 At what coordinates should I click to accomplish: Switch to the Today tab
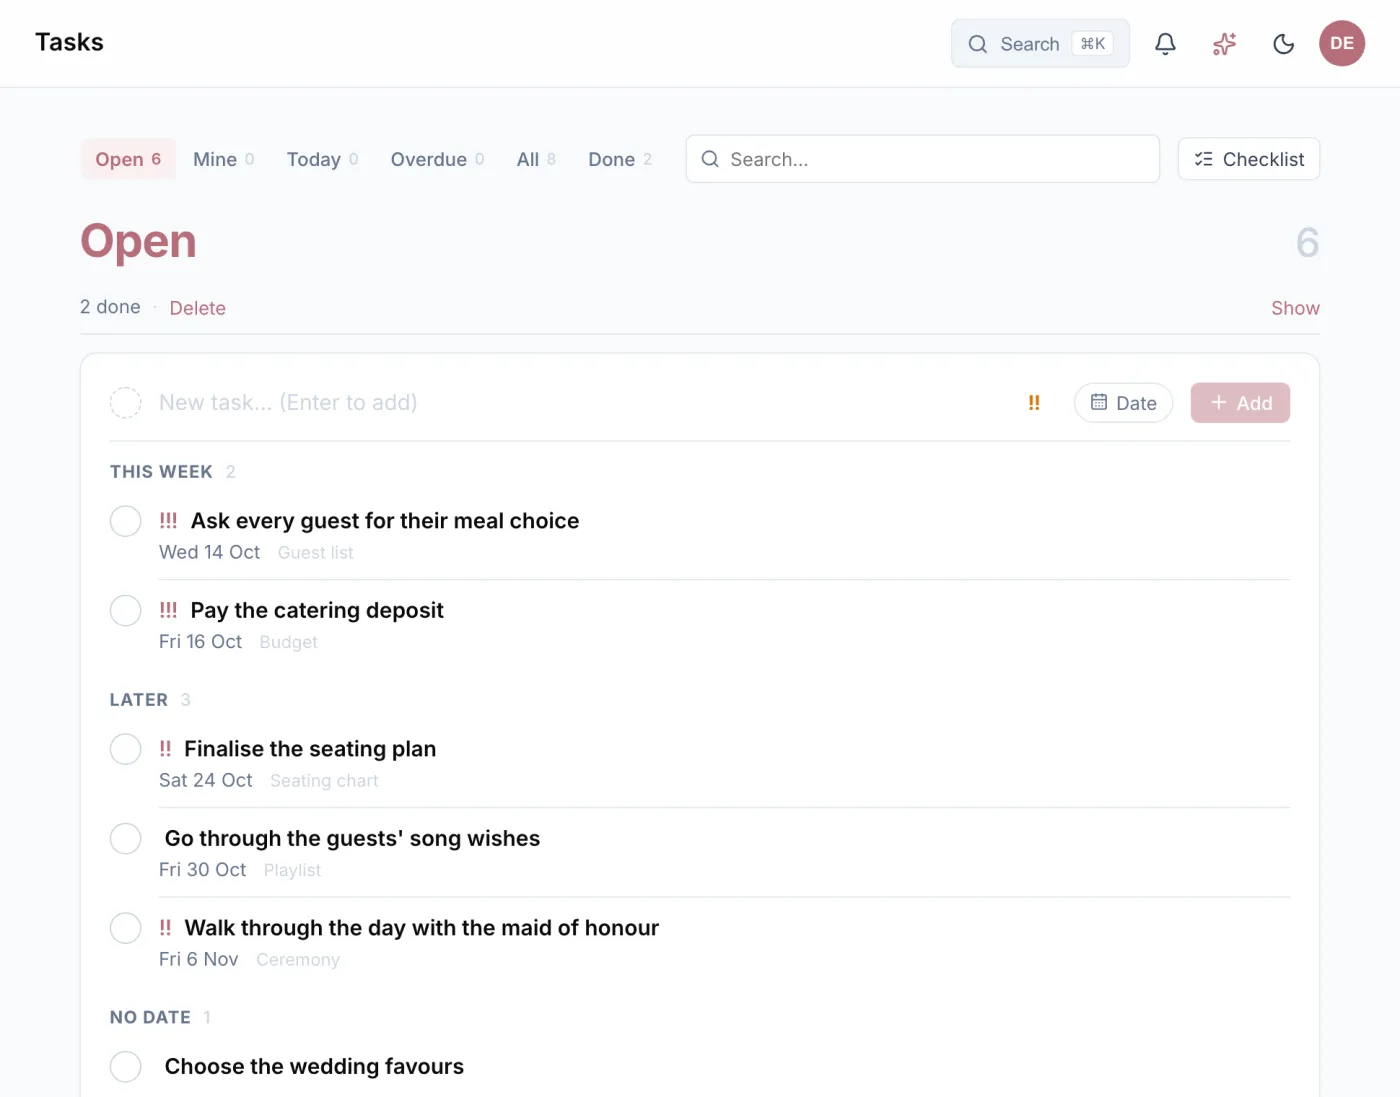point(322,159)
